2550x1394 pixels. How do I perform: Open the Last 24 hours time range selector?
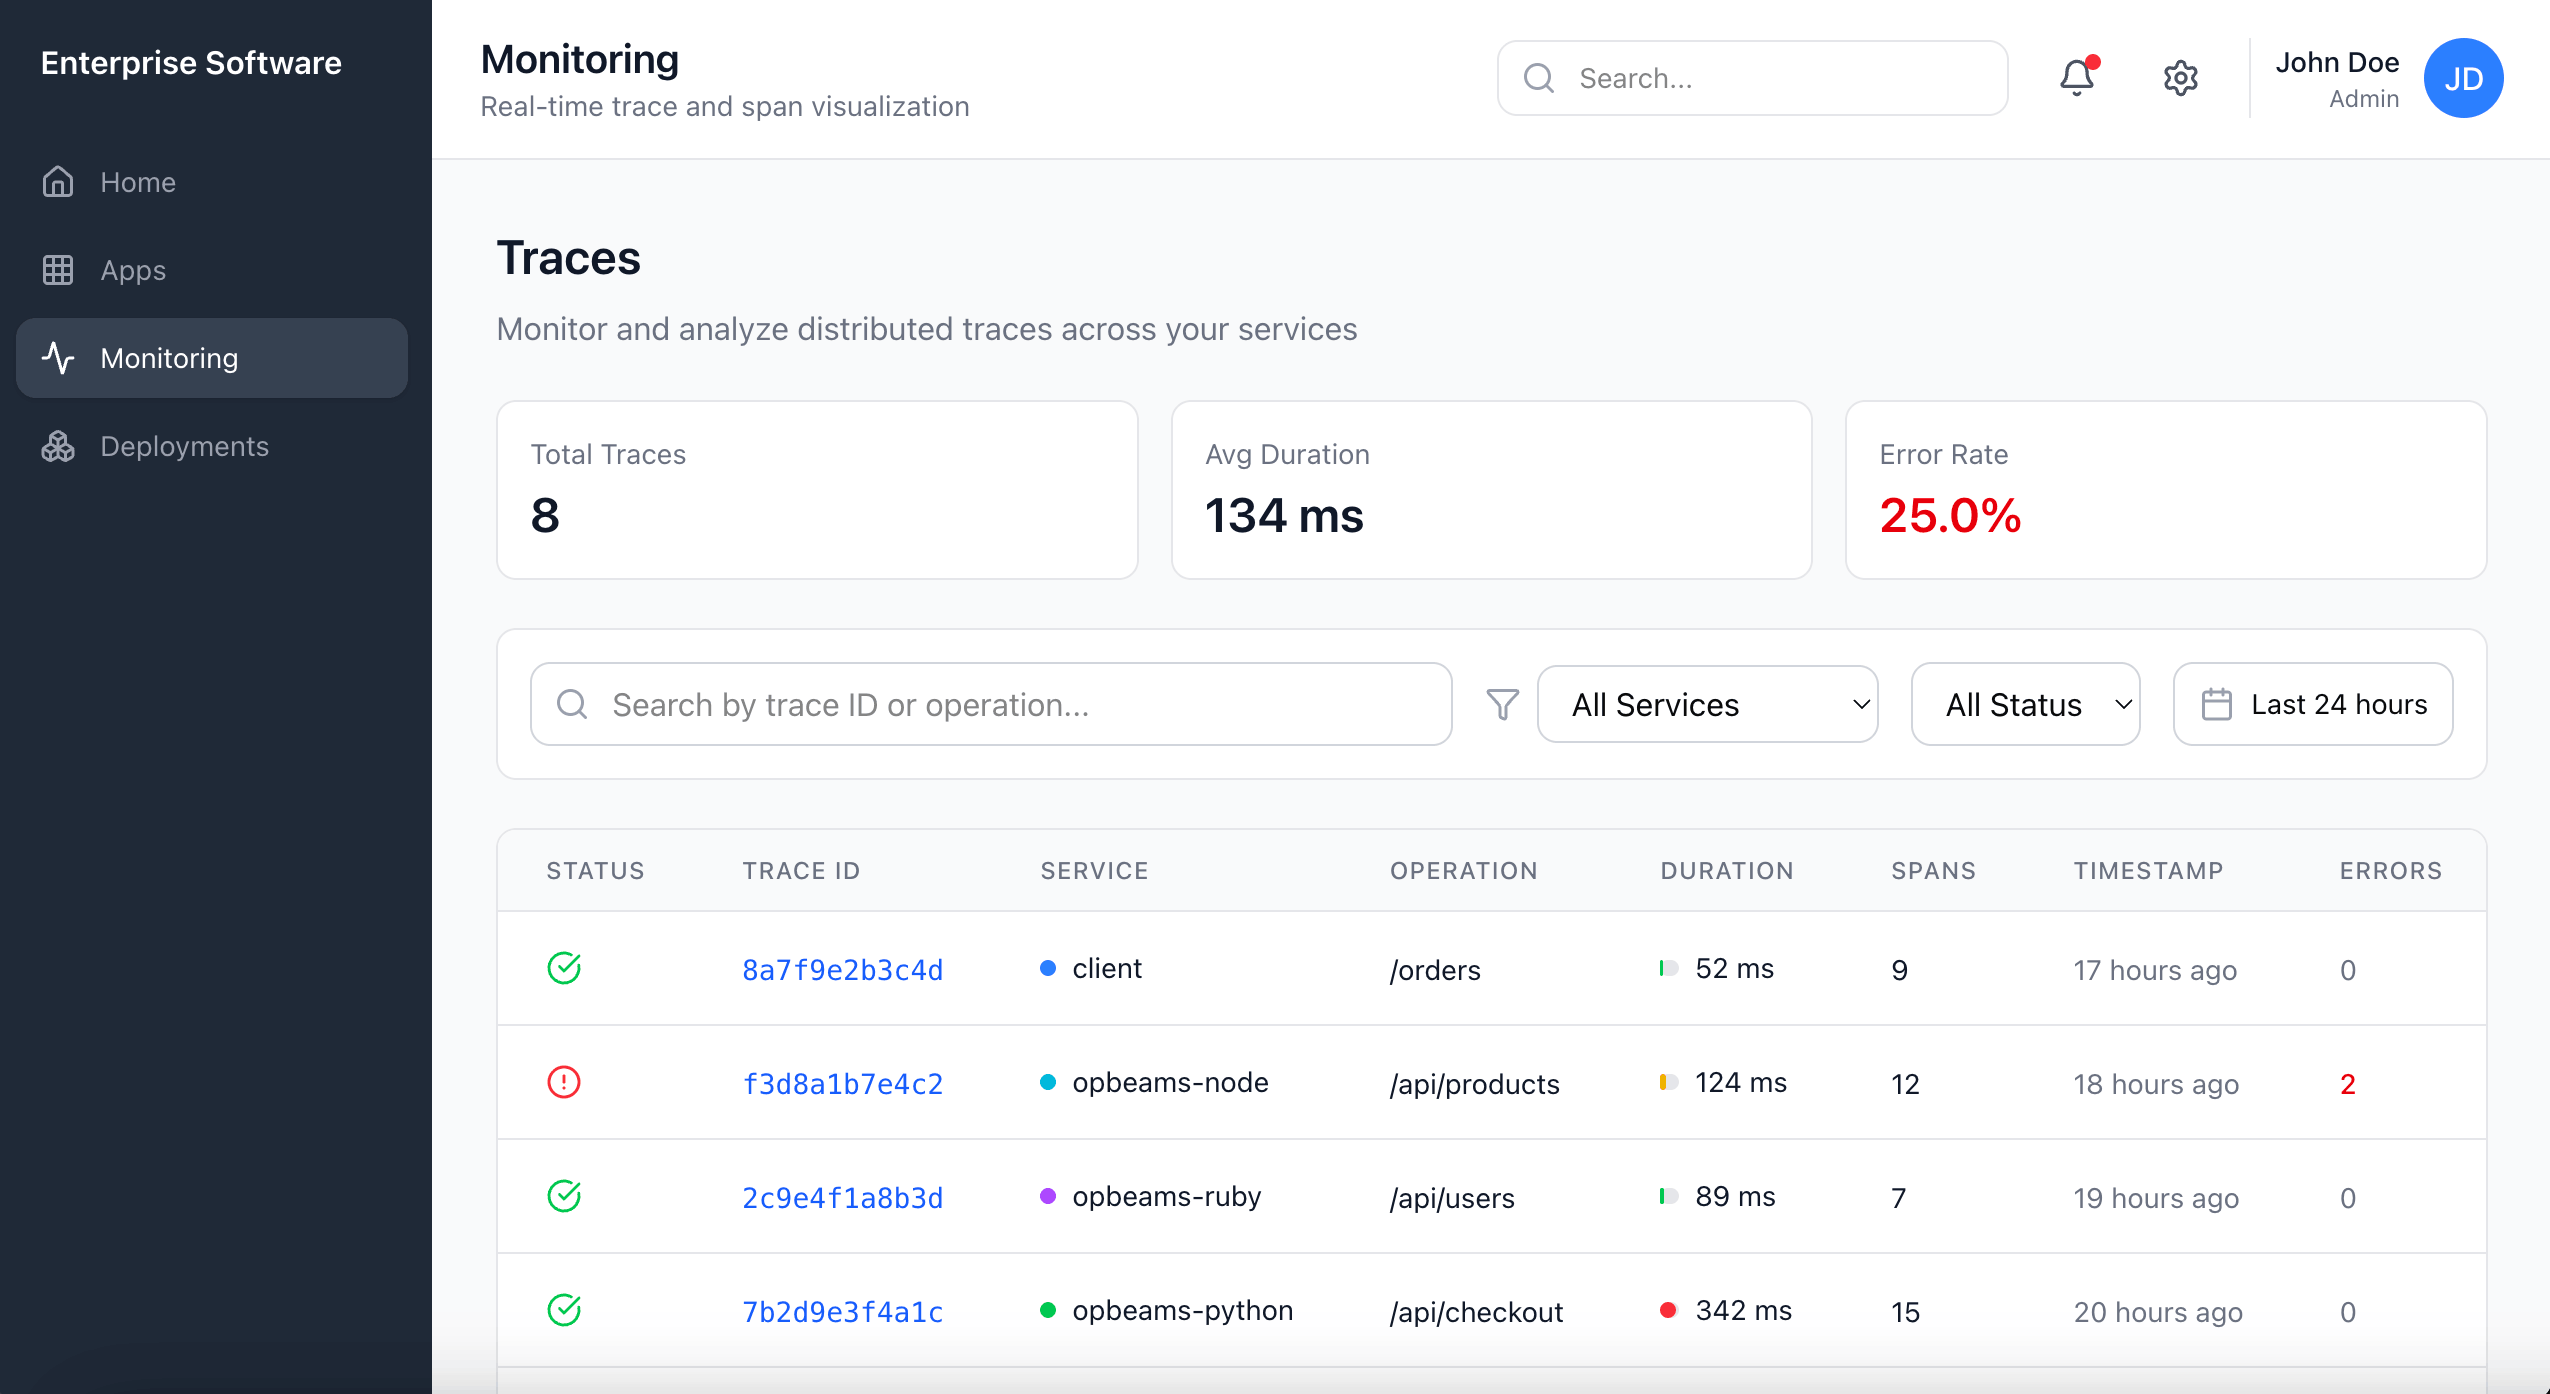point(2312,704)
